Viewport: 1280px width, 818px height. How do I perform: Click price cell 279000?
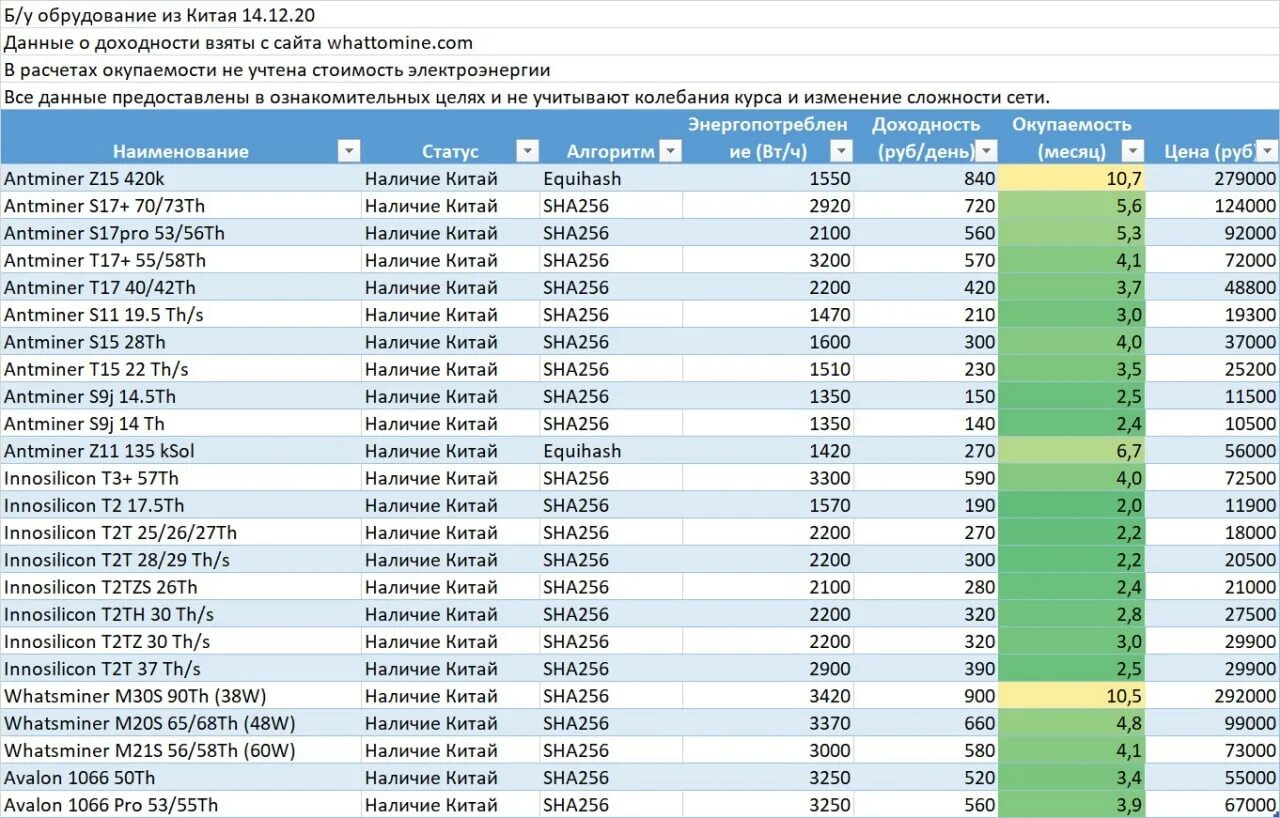[1213, 178]
